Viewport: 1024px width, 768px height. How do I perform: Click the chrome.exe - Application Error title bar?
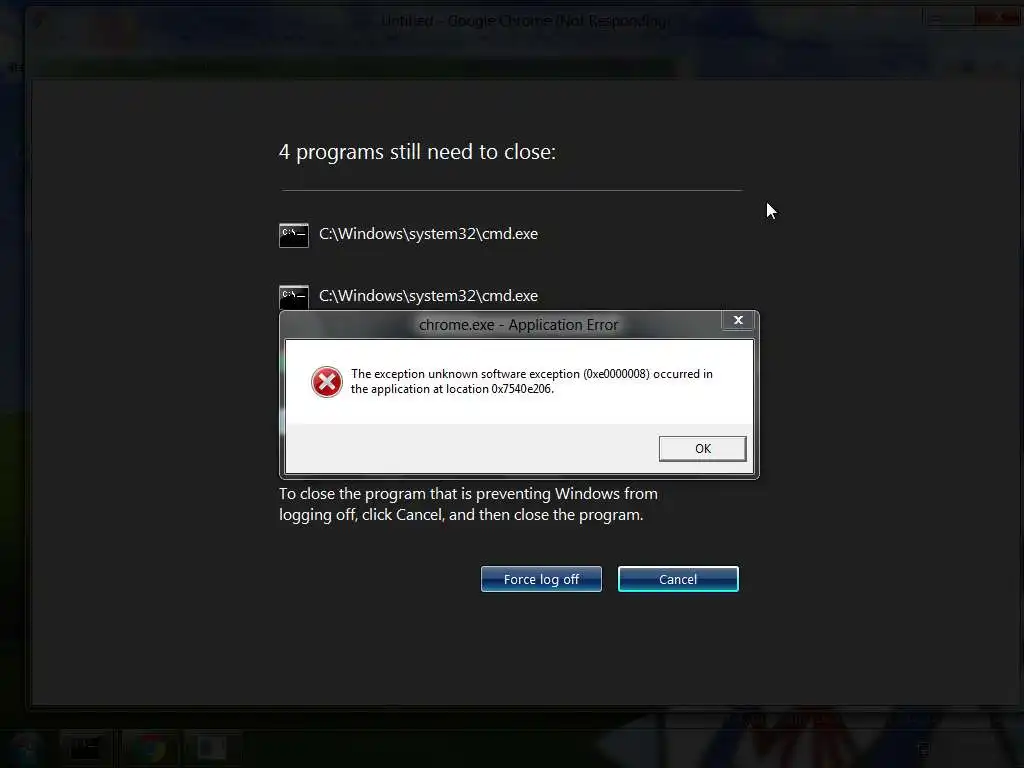[x=518, y=325]
